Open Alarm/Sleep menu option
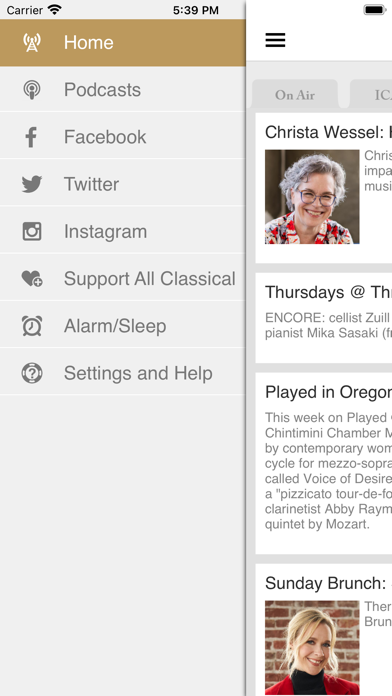 pyautogui.click(x=123, y=326)
